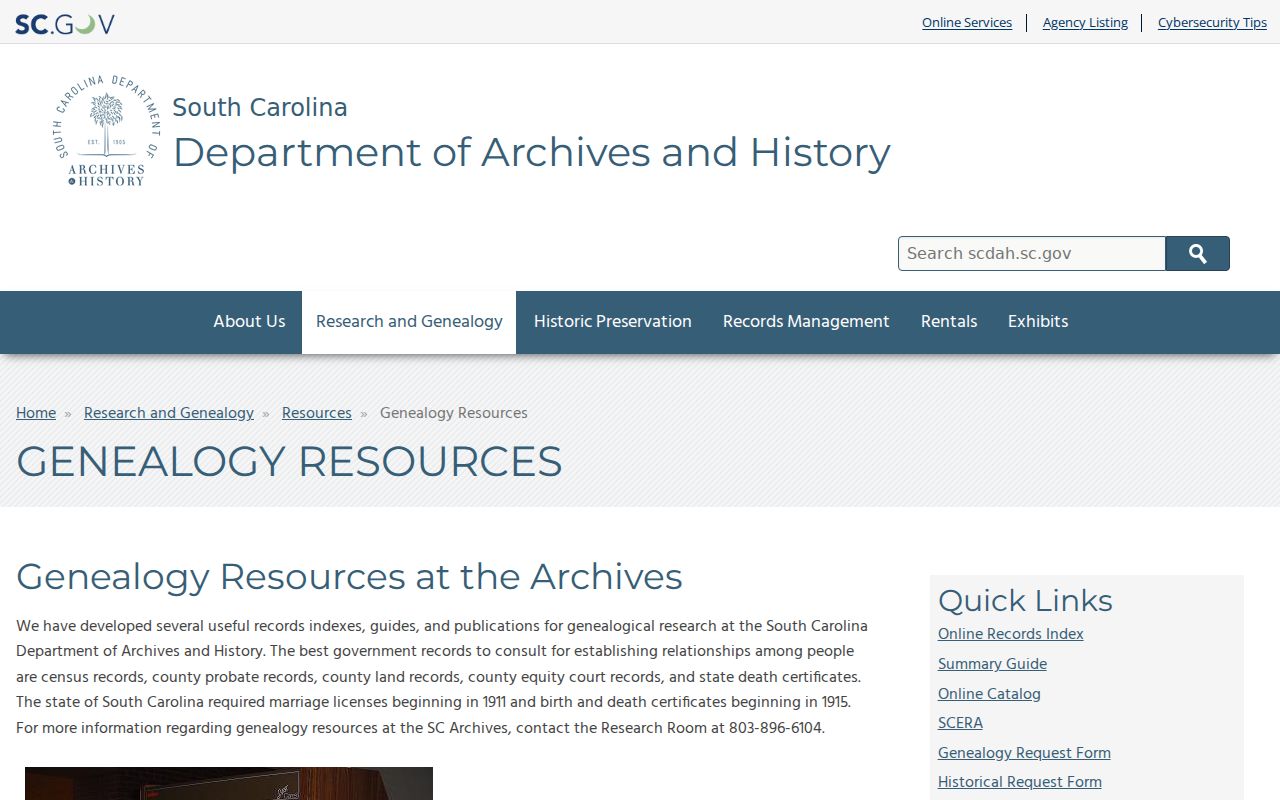Viewport: 1280px width, 800px height.
Task: Open the Summary Guide quick link
Action: pos(993,664)
